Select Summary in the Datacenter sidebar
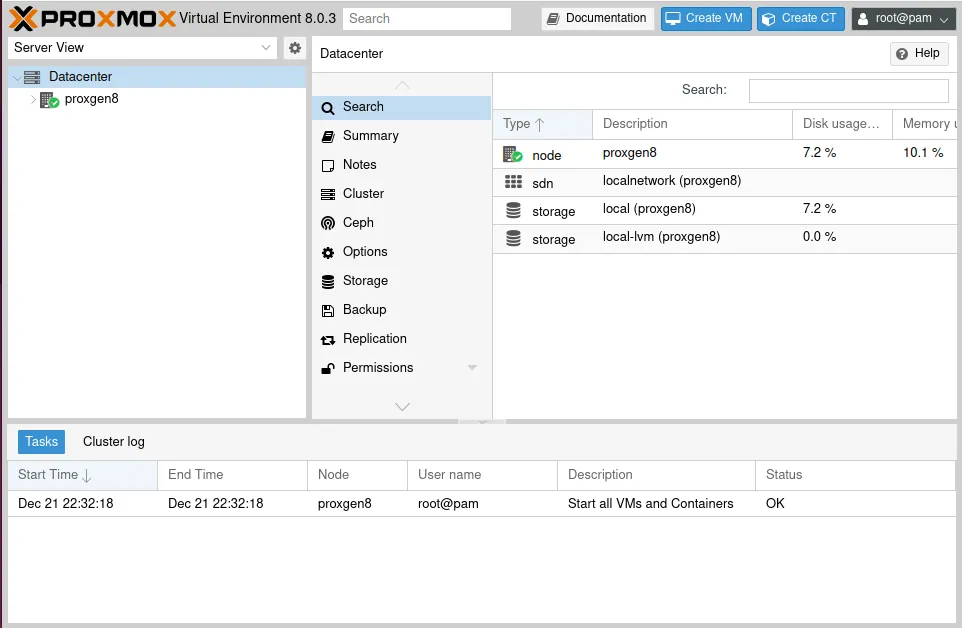 pyautogui.click(x=370, y=135)
